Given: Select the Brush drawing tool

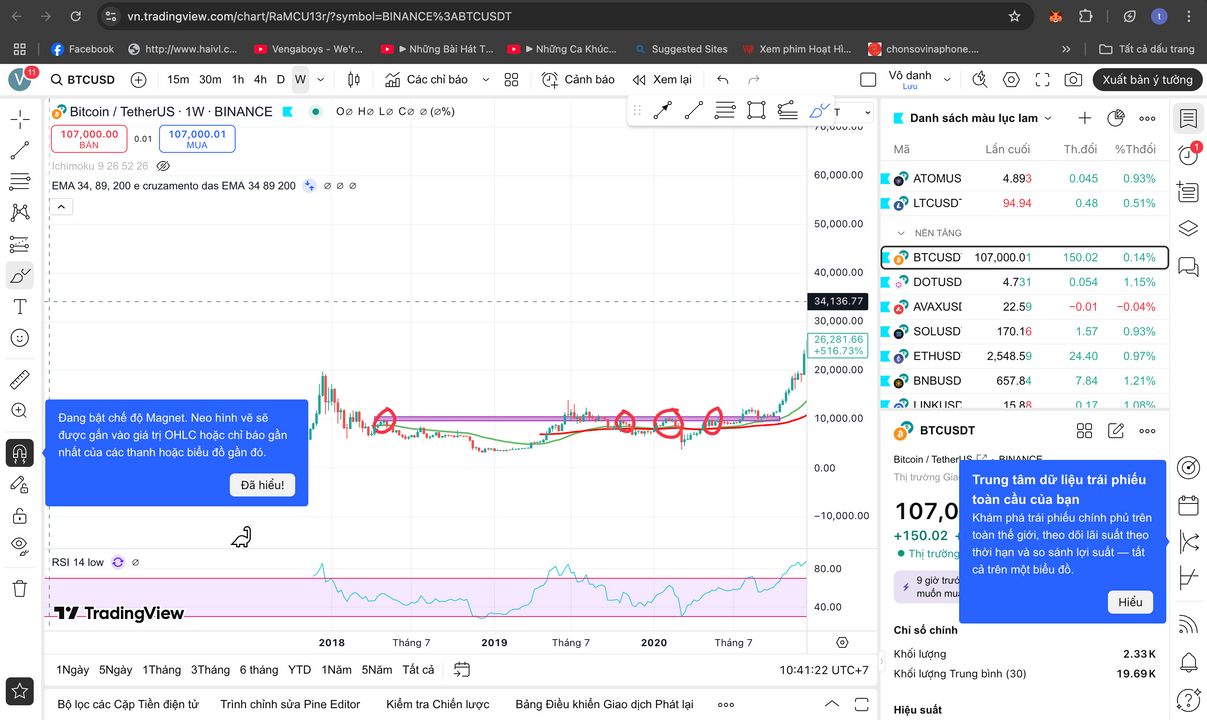Looking at the screenshot, I should click(x=20, y=275).
